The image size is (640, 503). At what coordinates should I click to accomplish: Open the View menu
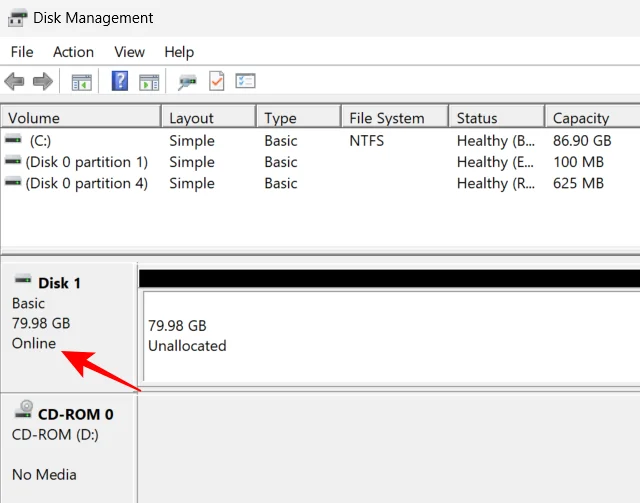[129, 52]
